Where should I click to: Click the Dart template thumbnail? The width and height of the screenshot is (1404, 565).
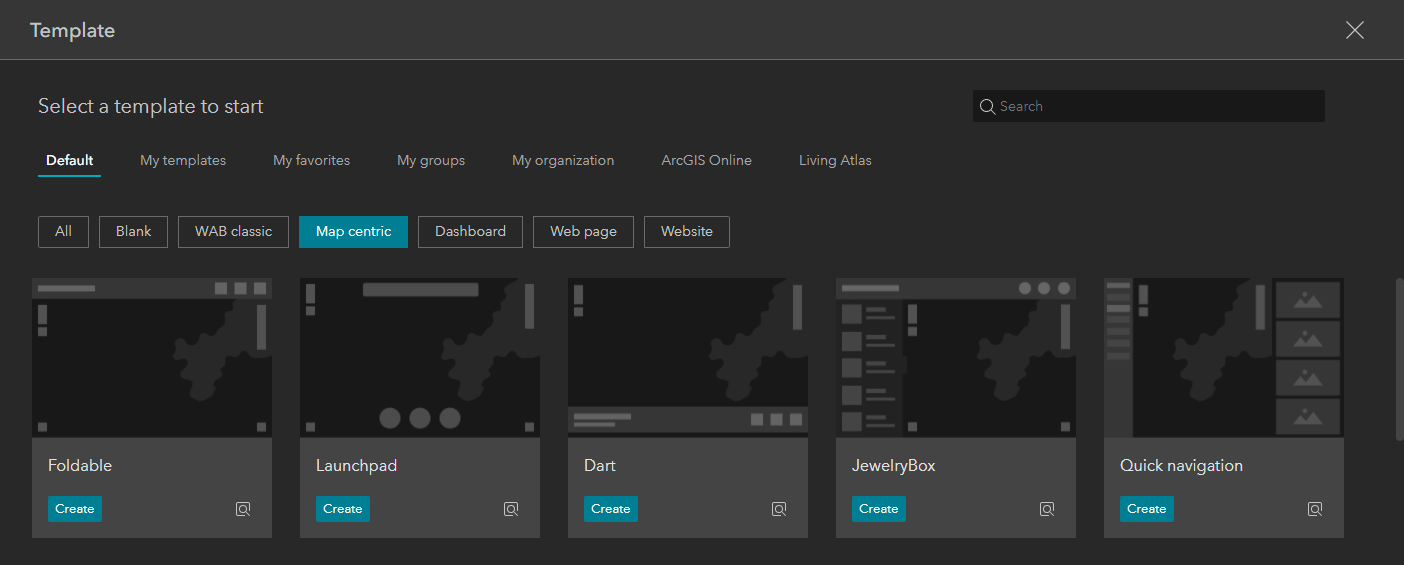[688, 358]
